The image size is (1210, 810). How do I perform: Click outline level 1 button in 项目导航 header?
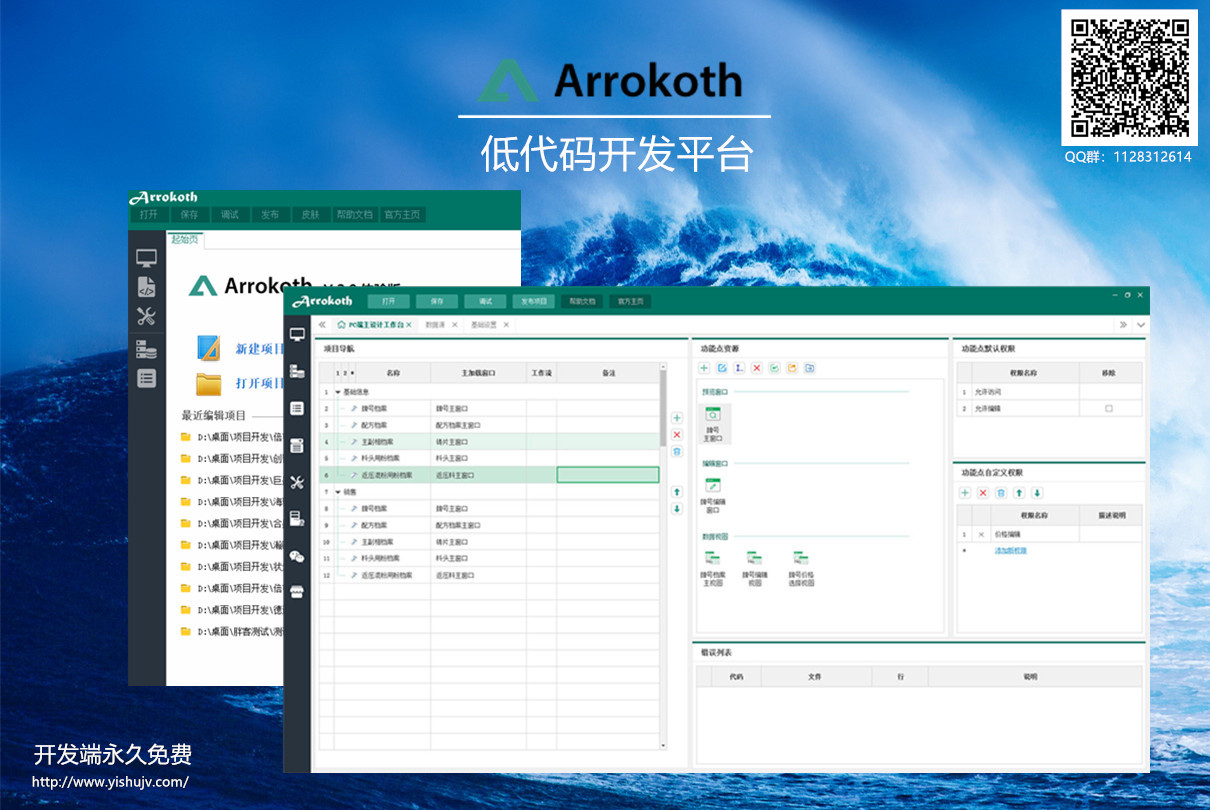click(337, 373)
